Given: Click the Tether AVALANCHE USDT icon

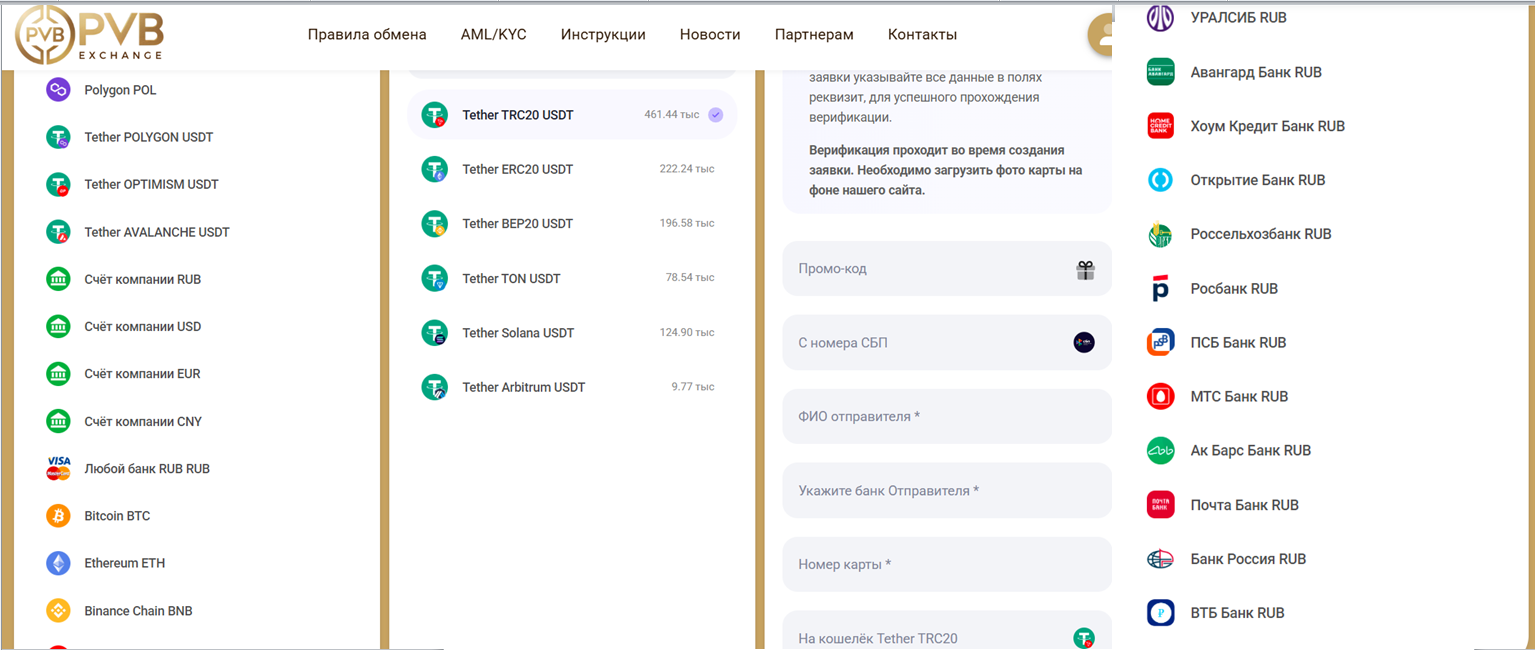Looking at the screenshot, I should [59, 232].
